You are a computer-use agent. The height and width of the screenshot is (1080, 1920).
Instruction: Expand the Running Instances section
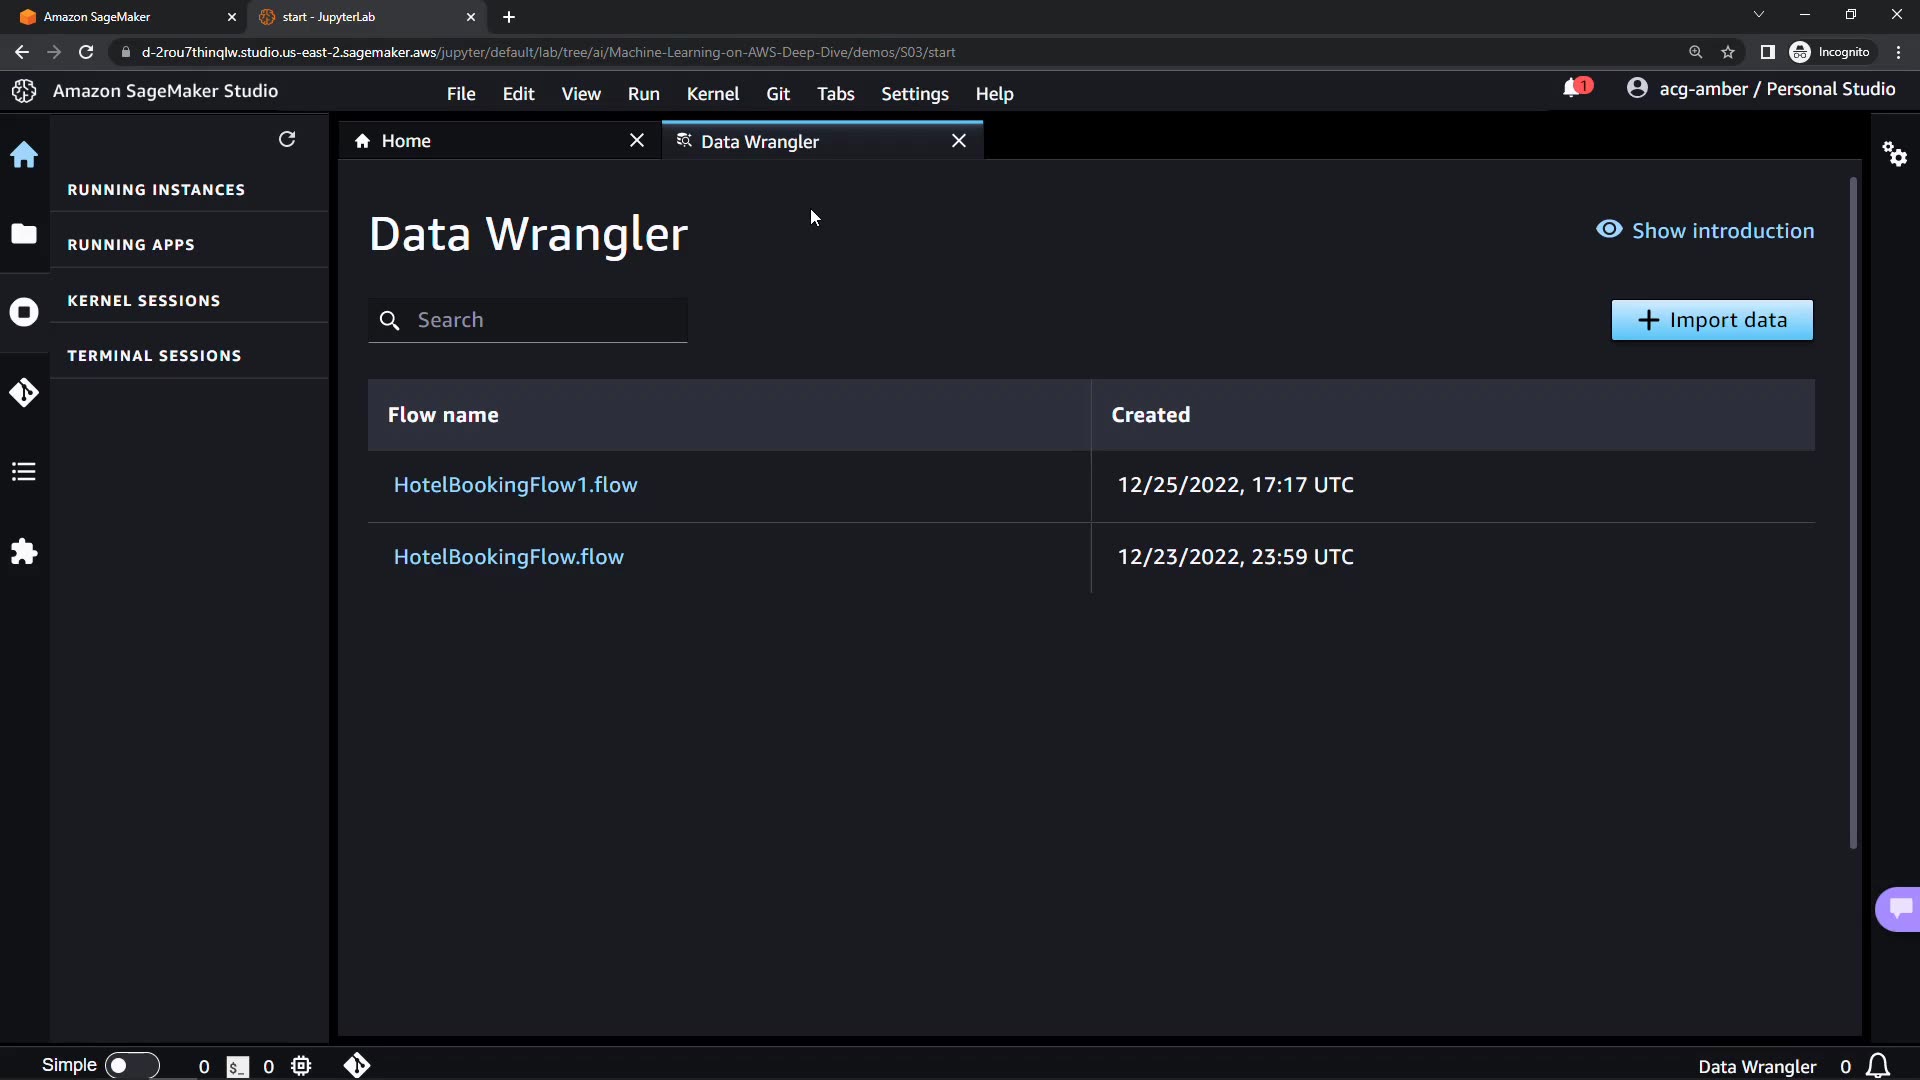click(x=156, y=190)
